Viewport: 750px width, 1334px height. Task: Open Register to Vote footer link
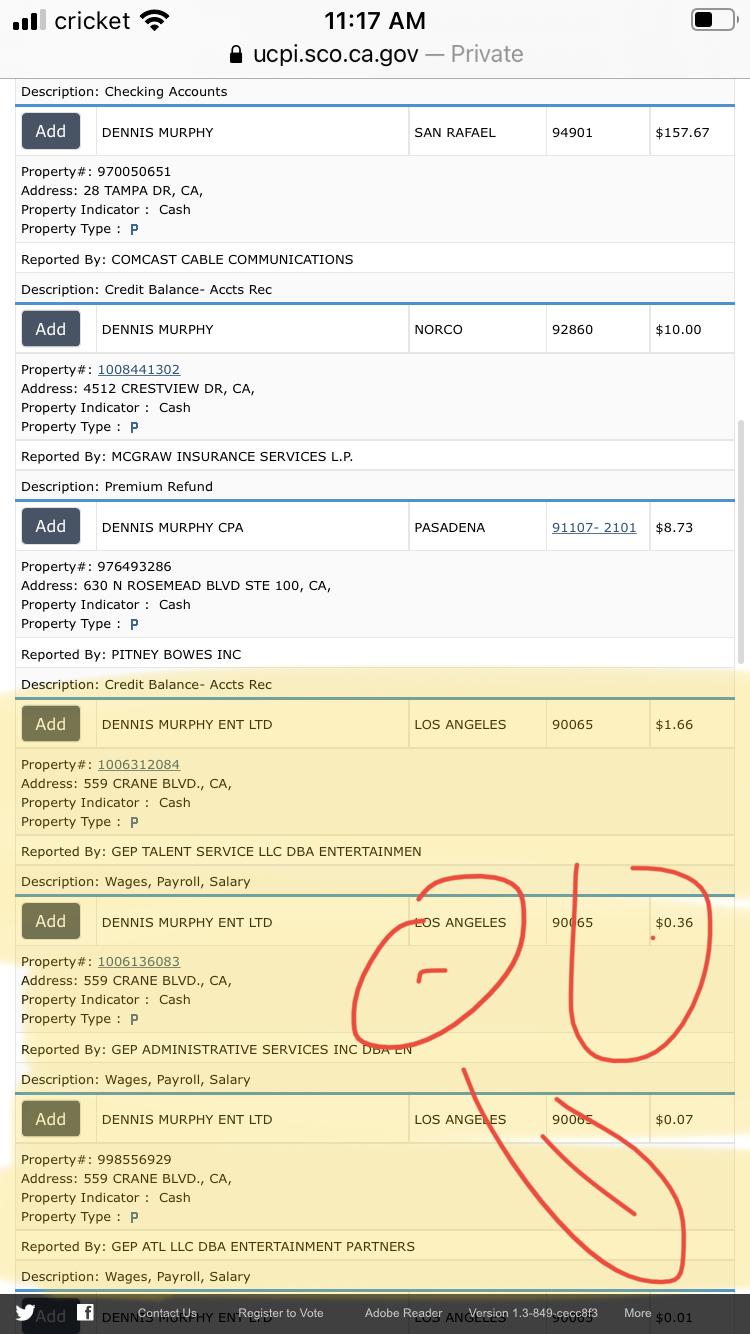[281, 1313]
